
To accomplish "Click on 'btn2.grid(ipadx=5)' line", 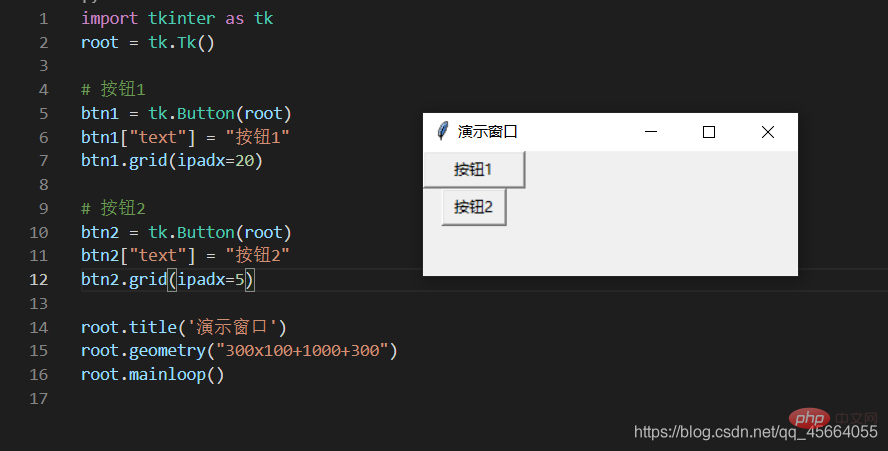I will pyautogui.click(x=168, y=279).
